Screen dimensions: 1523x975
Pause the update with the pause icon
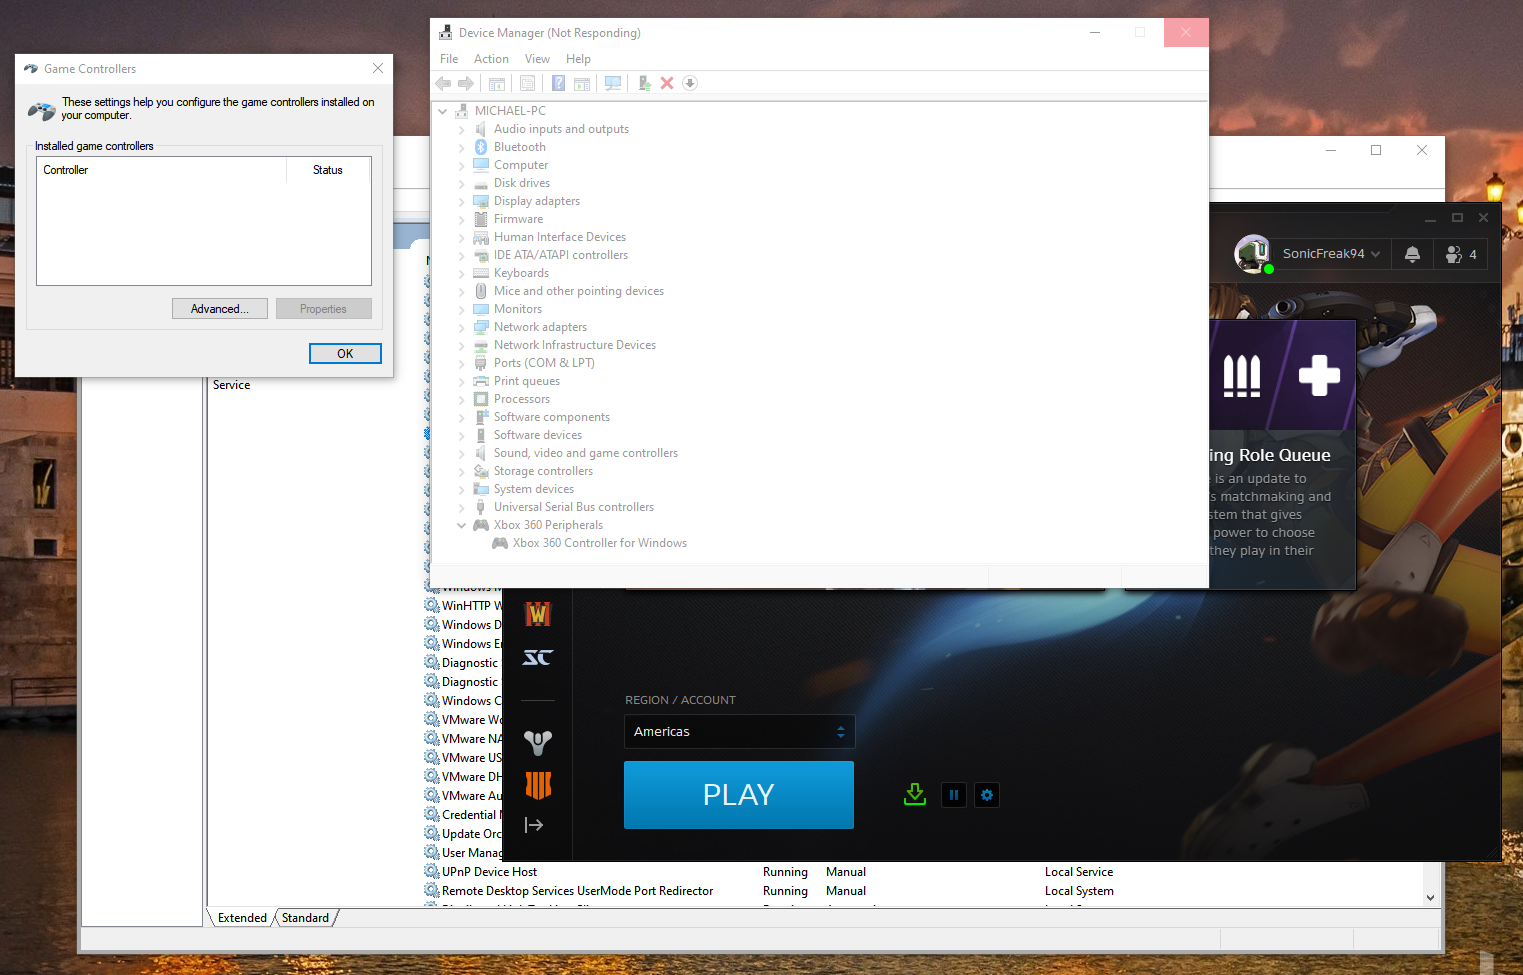[954, 795]
